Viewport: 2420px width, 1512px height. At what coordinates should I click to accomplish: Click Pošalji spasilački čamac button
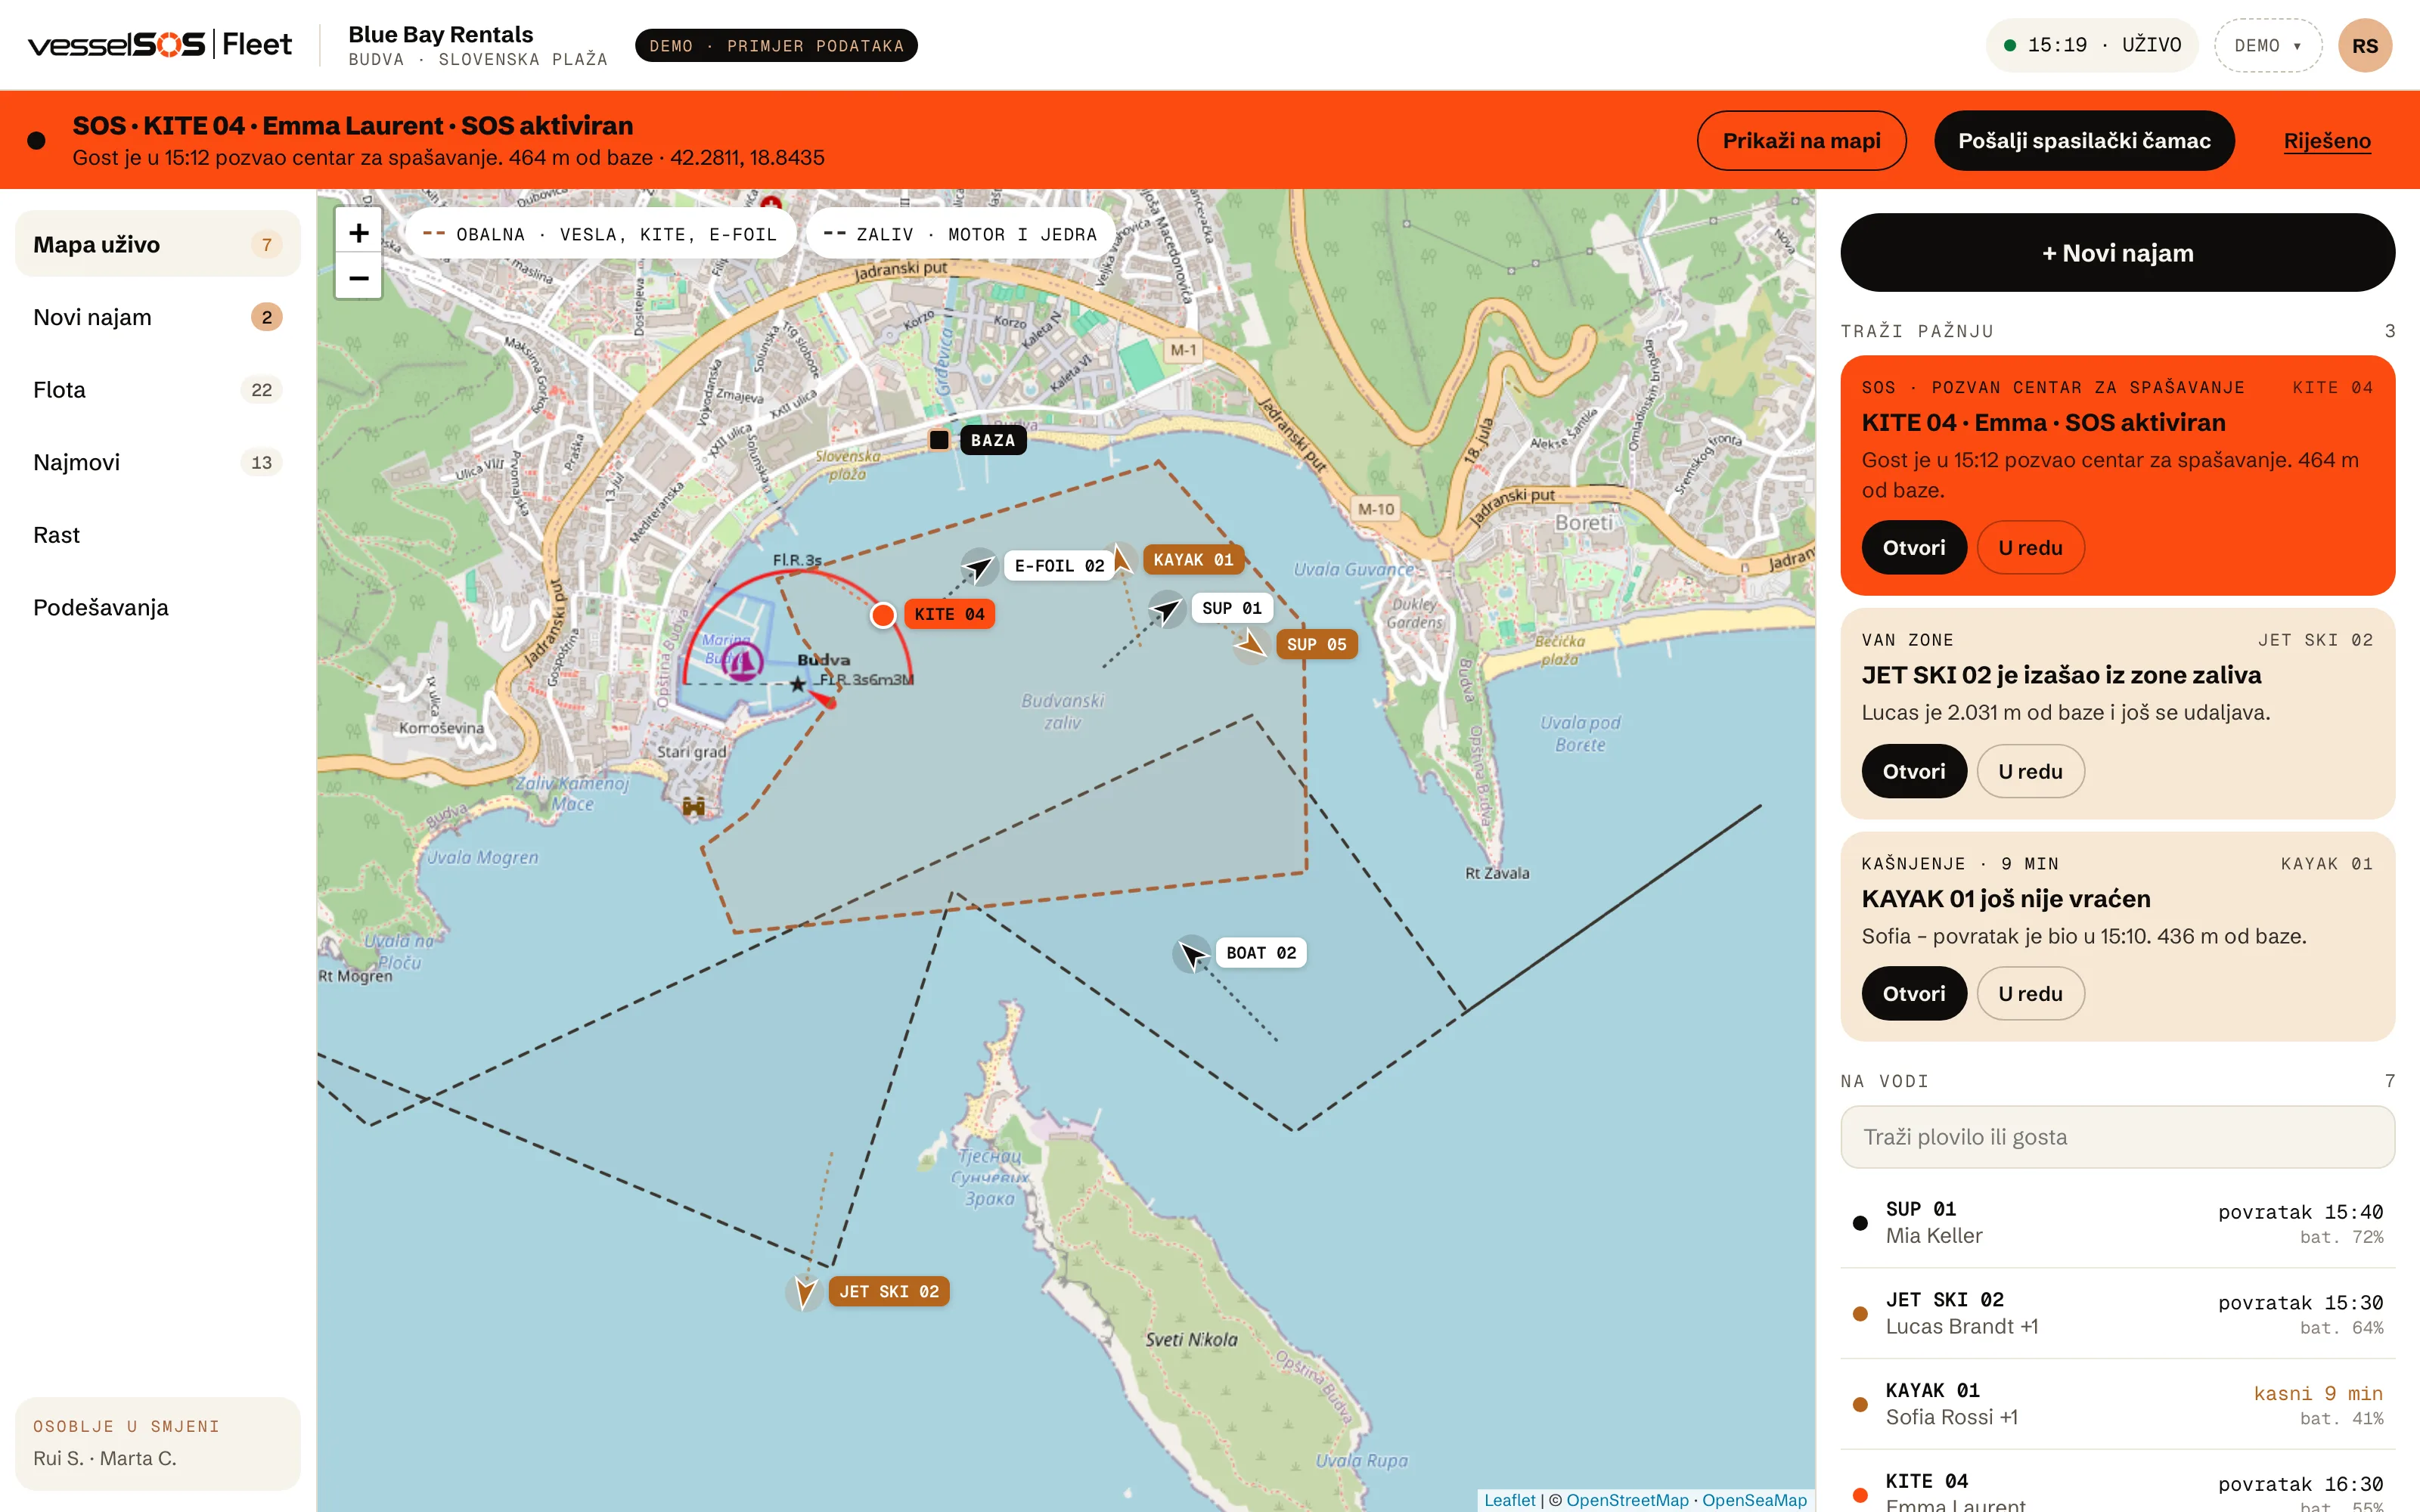2084,140
